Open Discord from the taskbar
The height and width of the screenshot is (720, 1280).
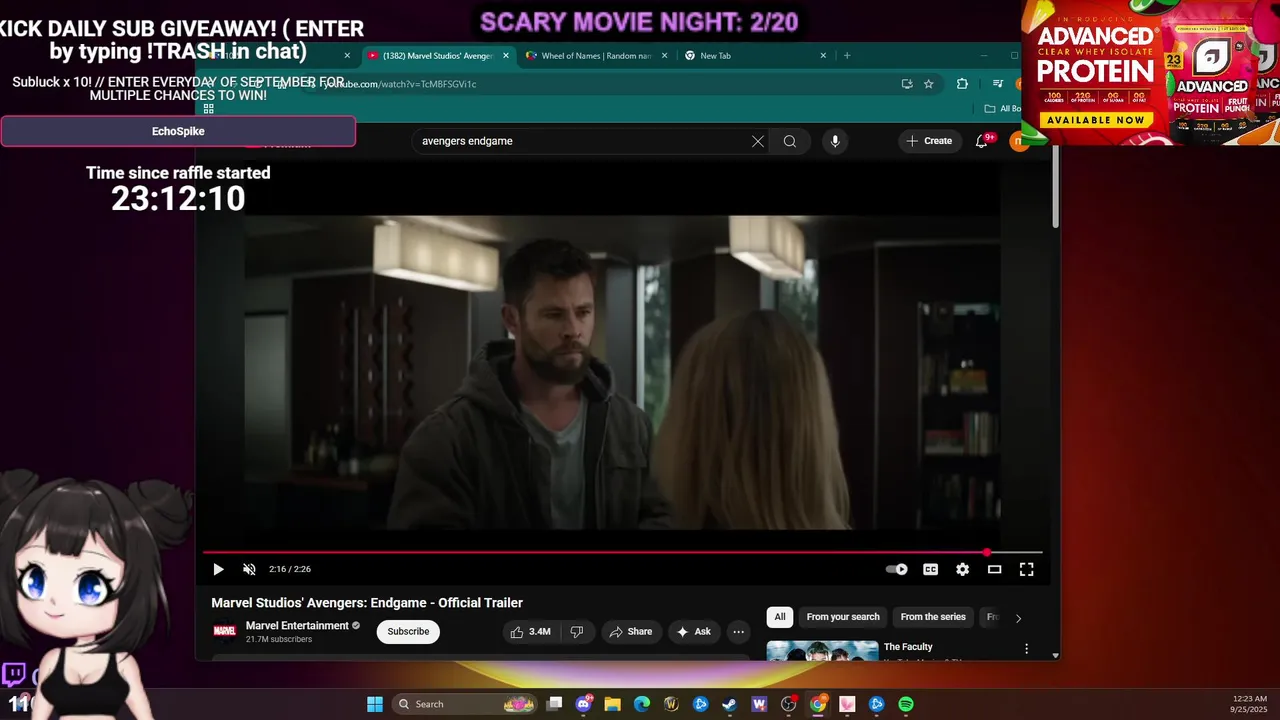click(x=584, y=704)
